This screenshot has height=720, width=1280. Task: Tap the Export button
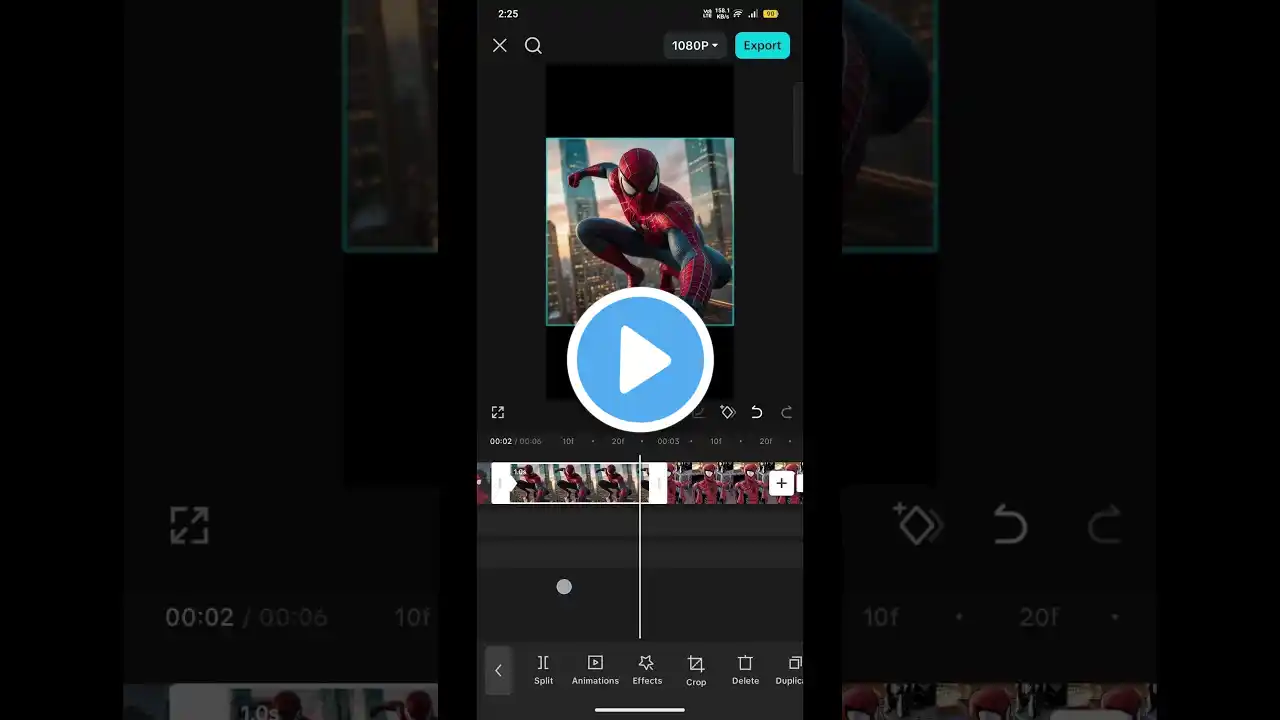(762, 45)
